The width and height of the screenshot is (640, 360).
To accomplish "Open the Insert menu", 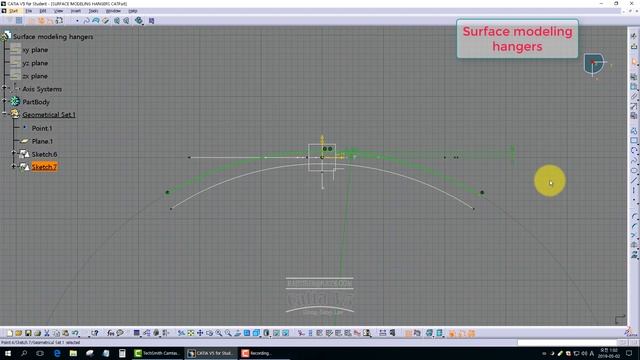I will pos(76,11).
